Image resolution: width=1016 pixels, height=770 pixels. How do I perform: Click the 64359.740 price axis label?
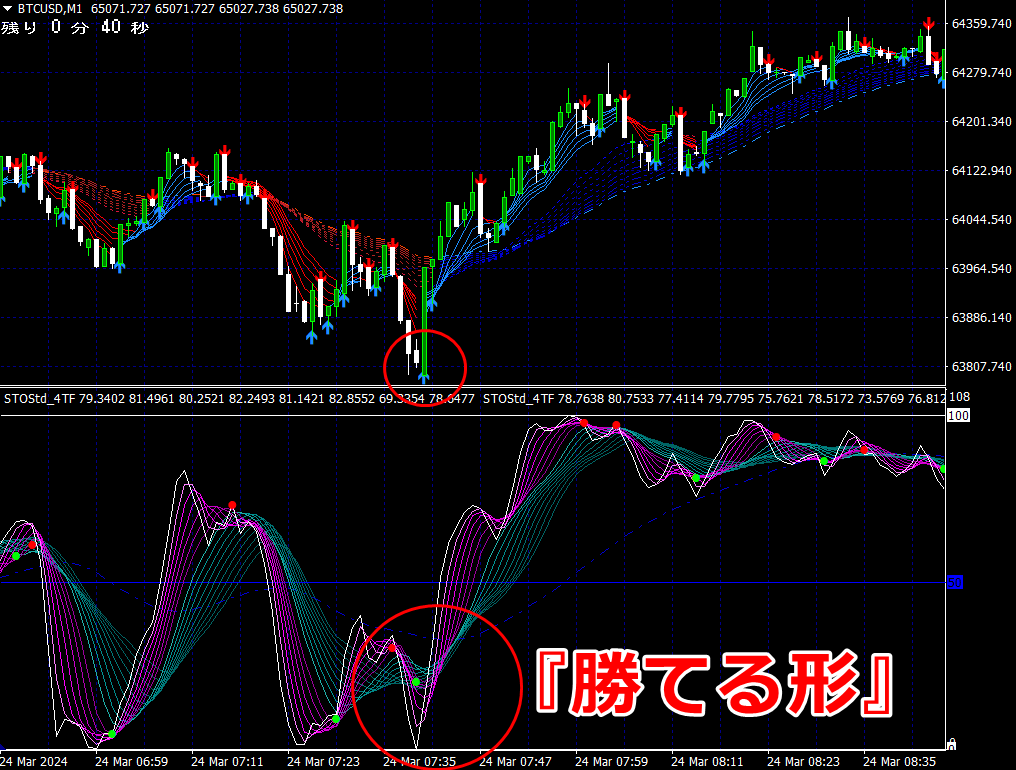coord(981,23)
